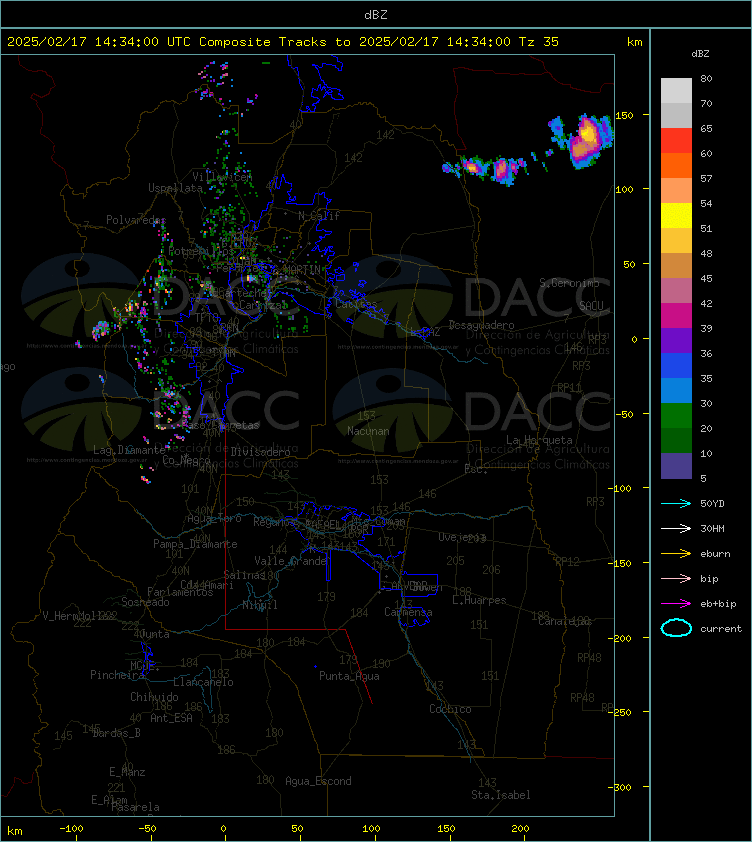Click the 'L.Huarpes' place label

pyautogui.click(x=479, y=600)
